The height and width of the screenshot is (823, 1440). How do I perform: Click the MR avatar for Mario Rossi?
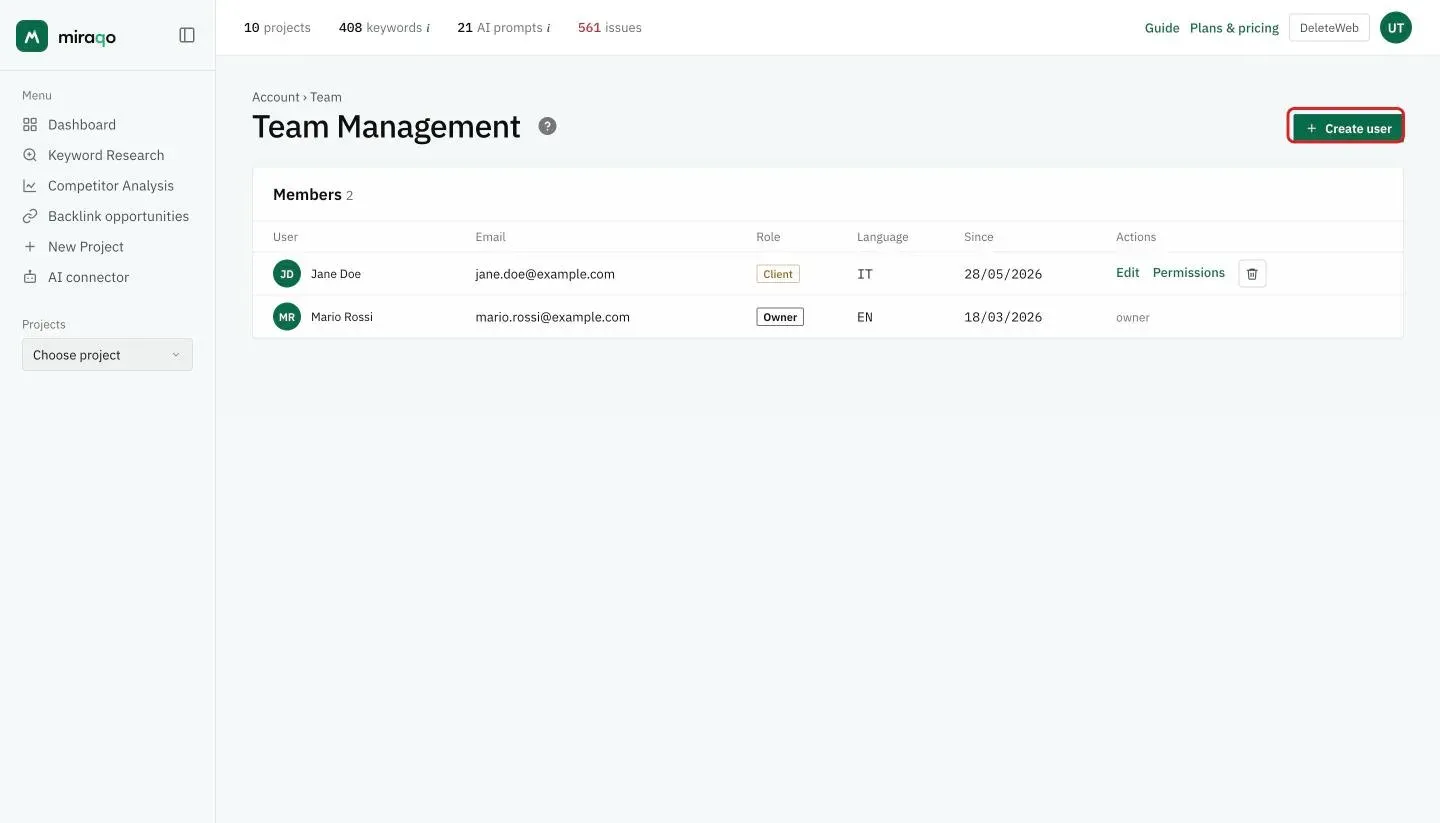click(287, 317)
